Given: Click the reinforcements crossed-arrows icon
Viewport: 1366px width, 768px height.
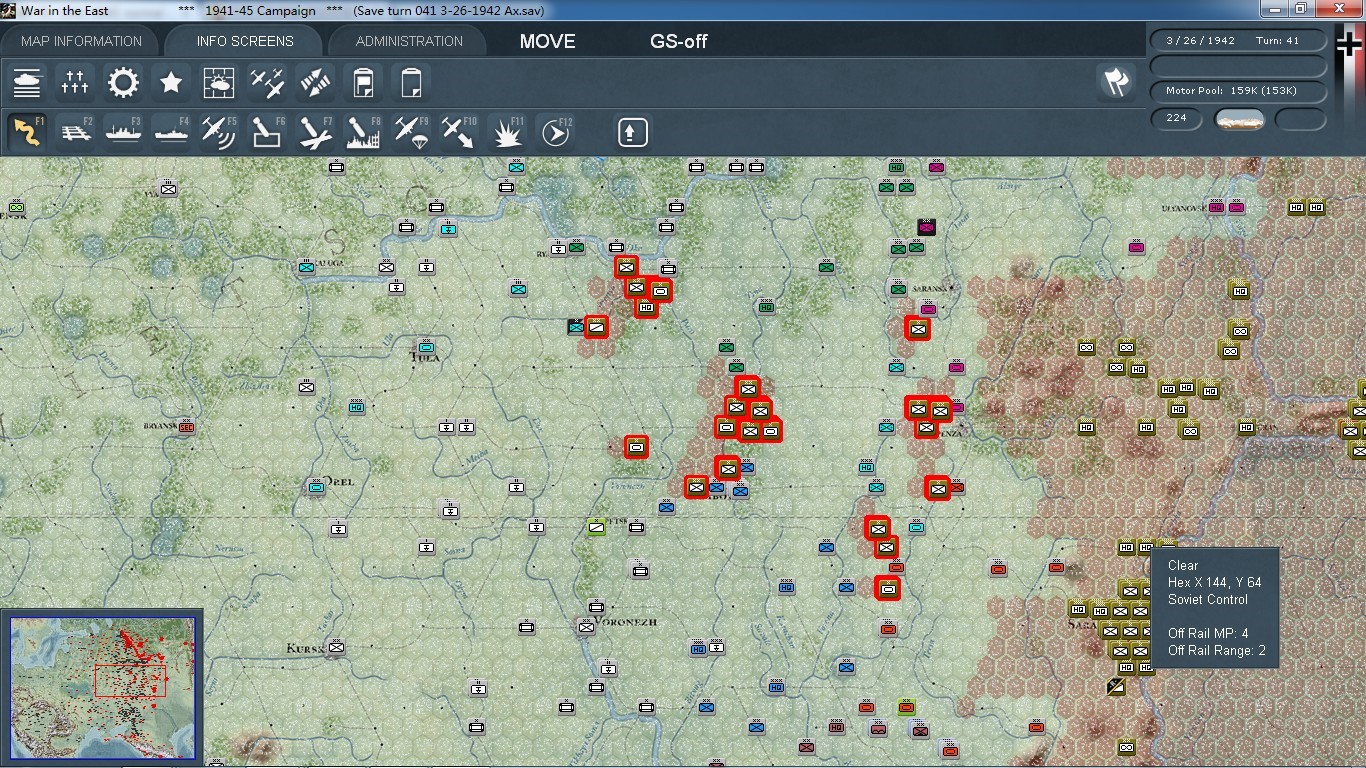Looking at the screenshot, I should click(315, 83).
